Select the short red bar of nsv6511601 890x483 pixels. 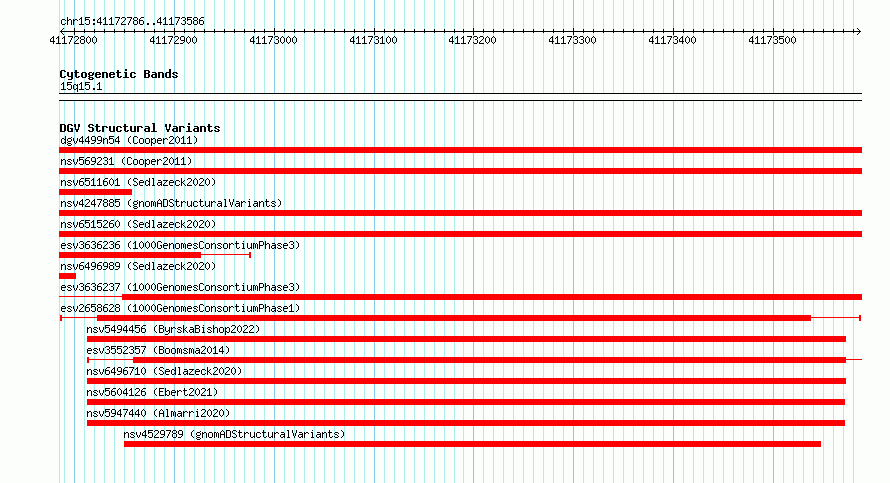click(x=95, y=192)
